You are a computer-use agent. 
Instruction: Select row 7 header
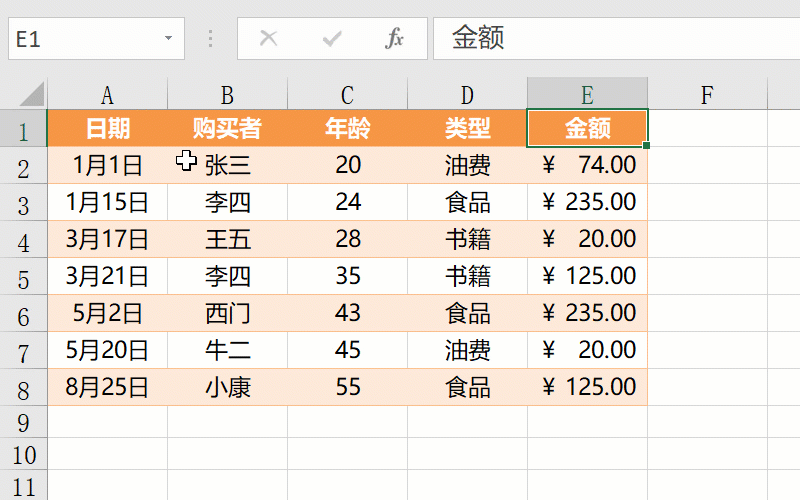pos(23,350)
